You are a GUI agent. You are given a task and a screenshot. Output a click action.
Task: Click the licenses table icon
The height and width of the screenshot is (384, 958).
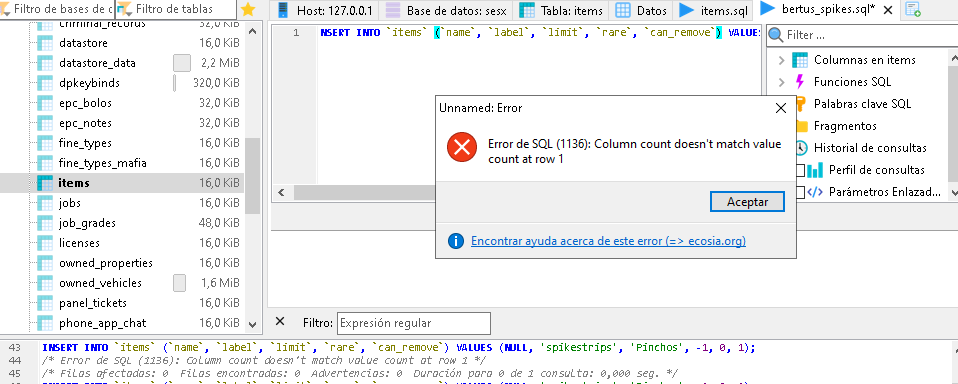[45, 243]
